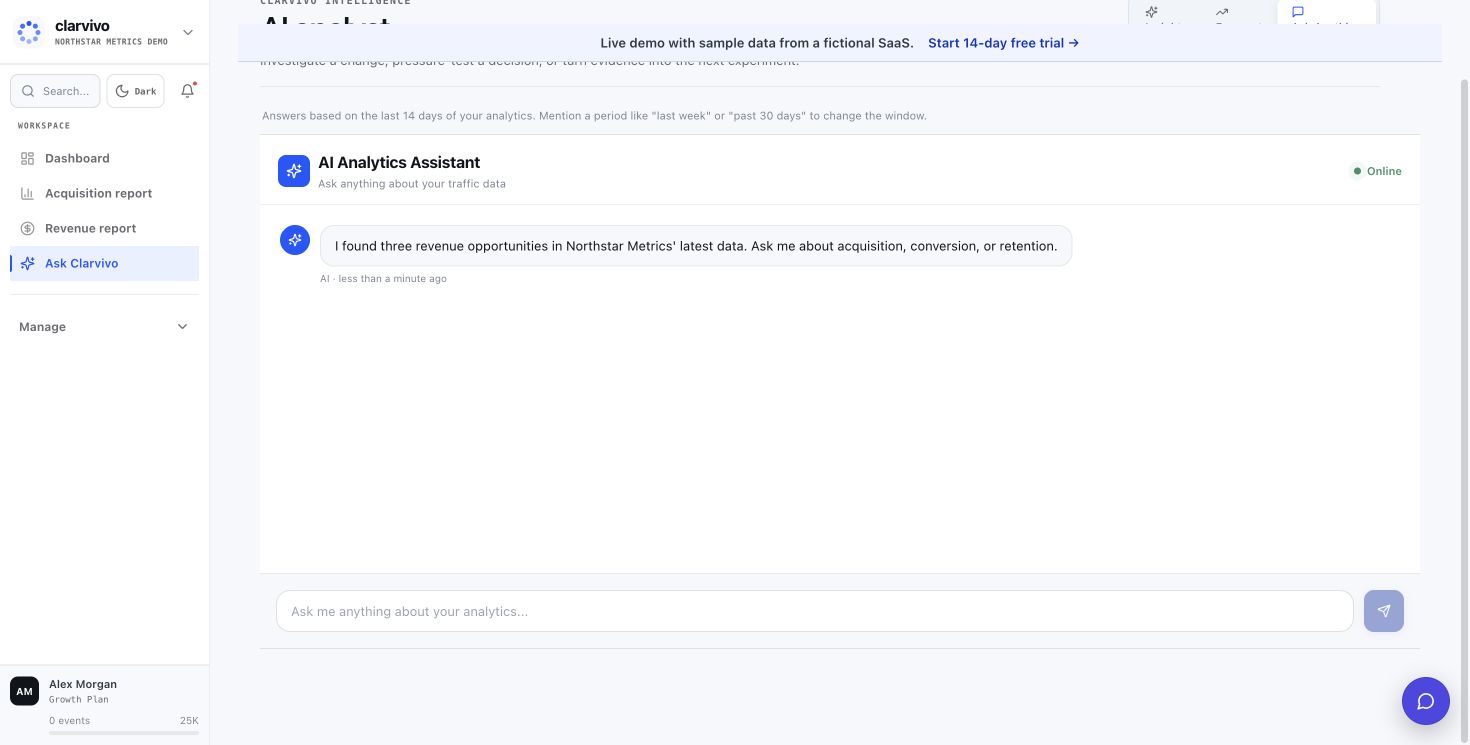Click the AM user avatar
Viewport: 1470px width, 745px height.
pos(24,691)
